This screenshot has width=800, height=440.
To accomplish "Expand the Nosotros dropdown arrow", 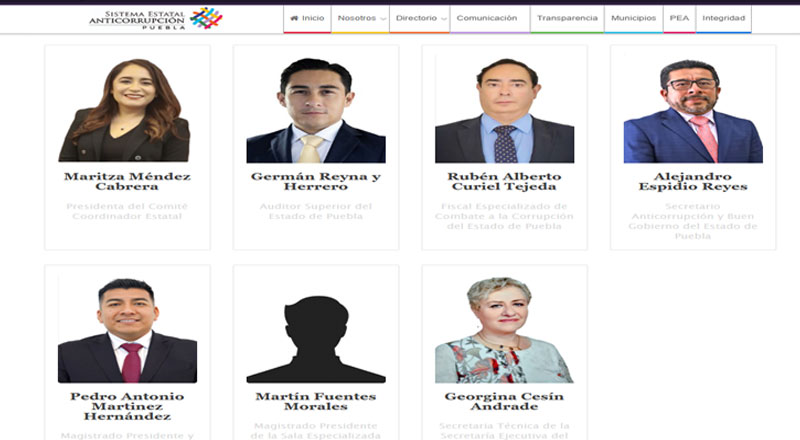I will (x=383, y=19).
